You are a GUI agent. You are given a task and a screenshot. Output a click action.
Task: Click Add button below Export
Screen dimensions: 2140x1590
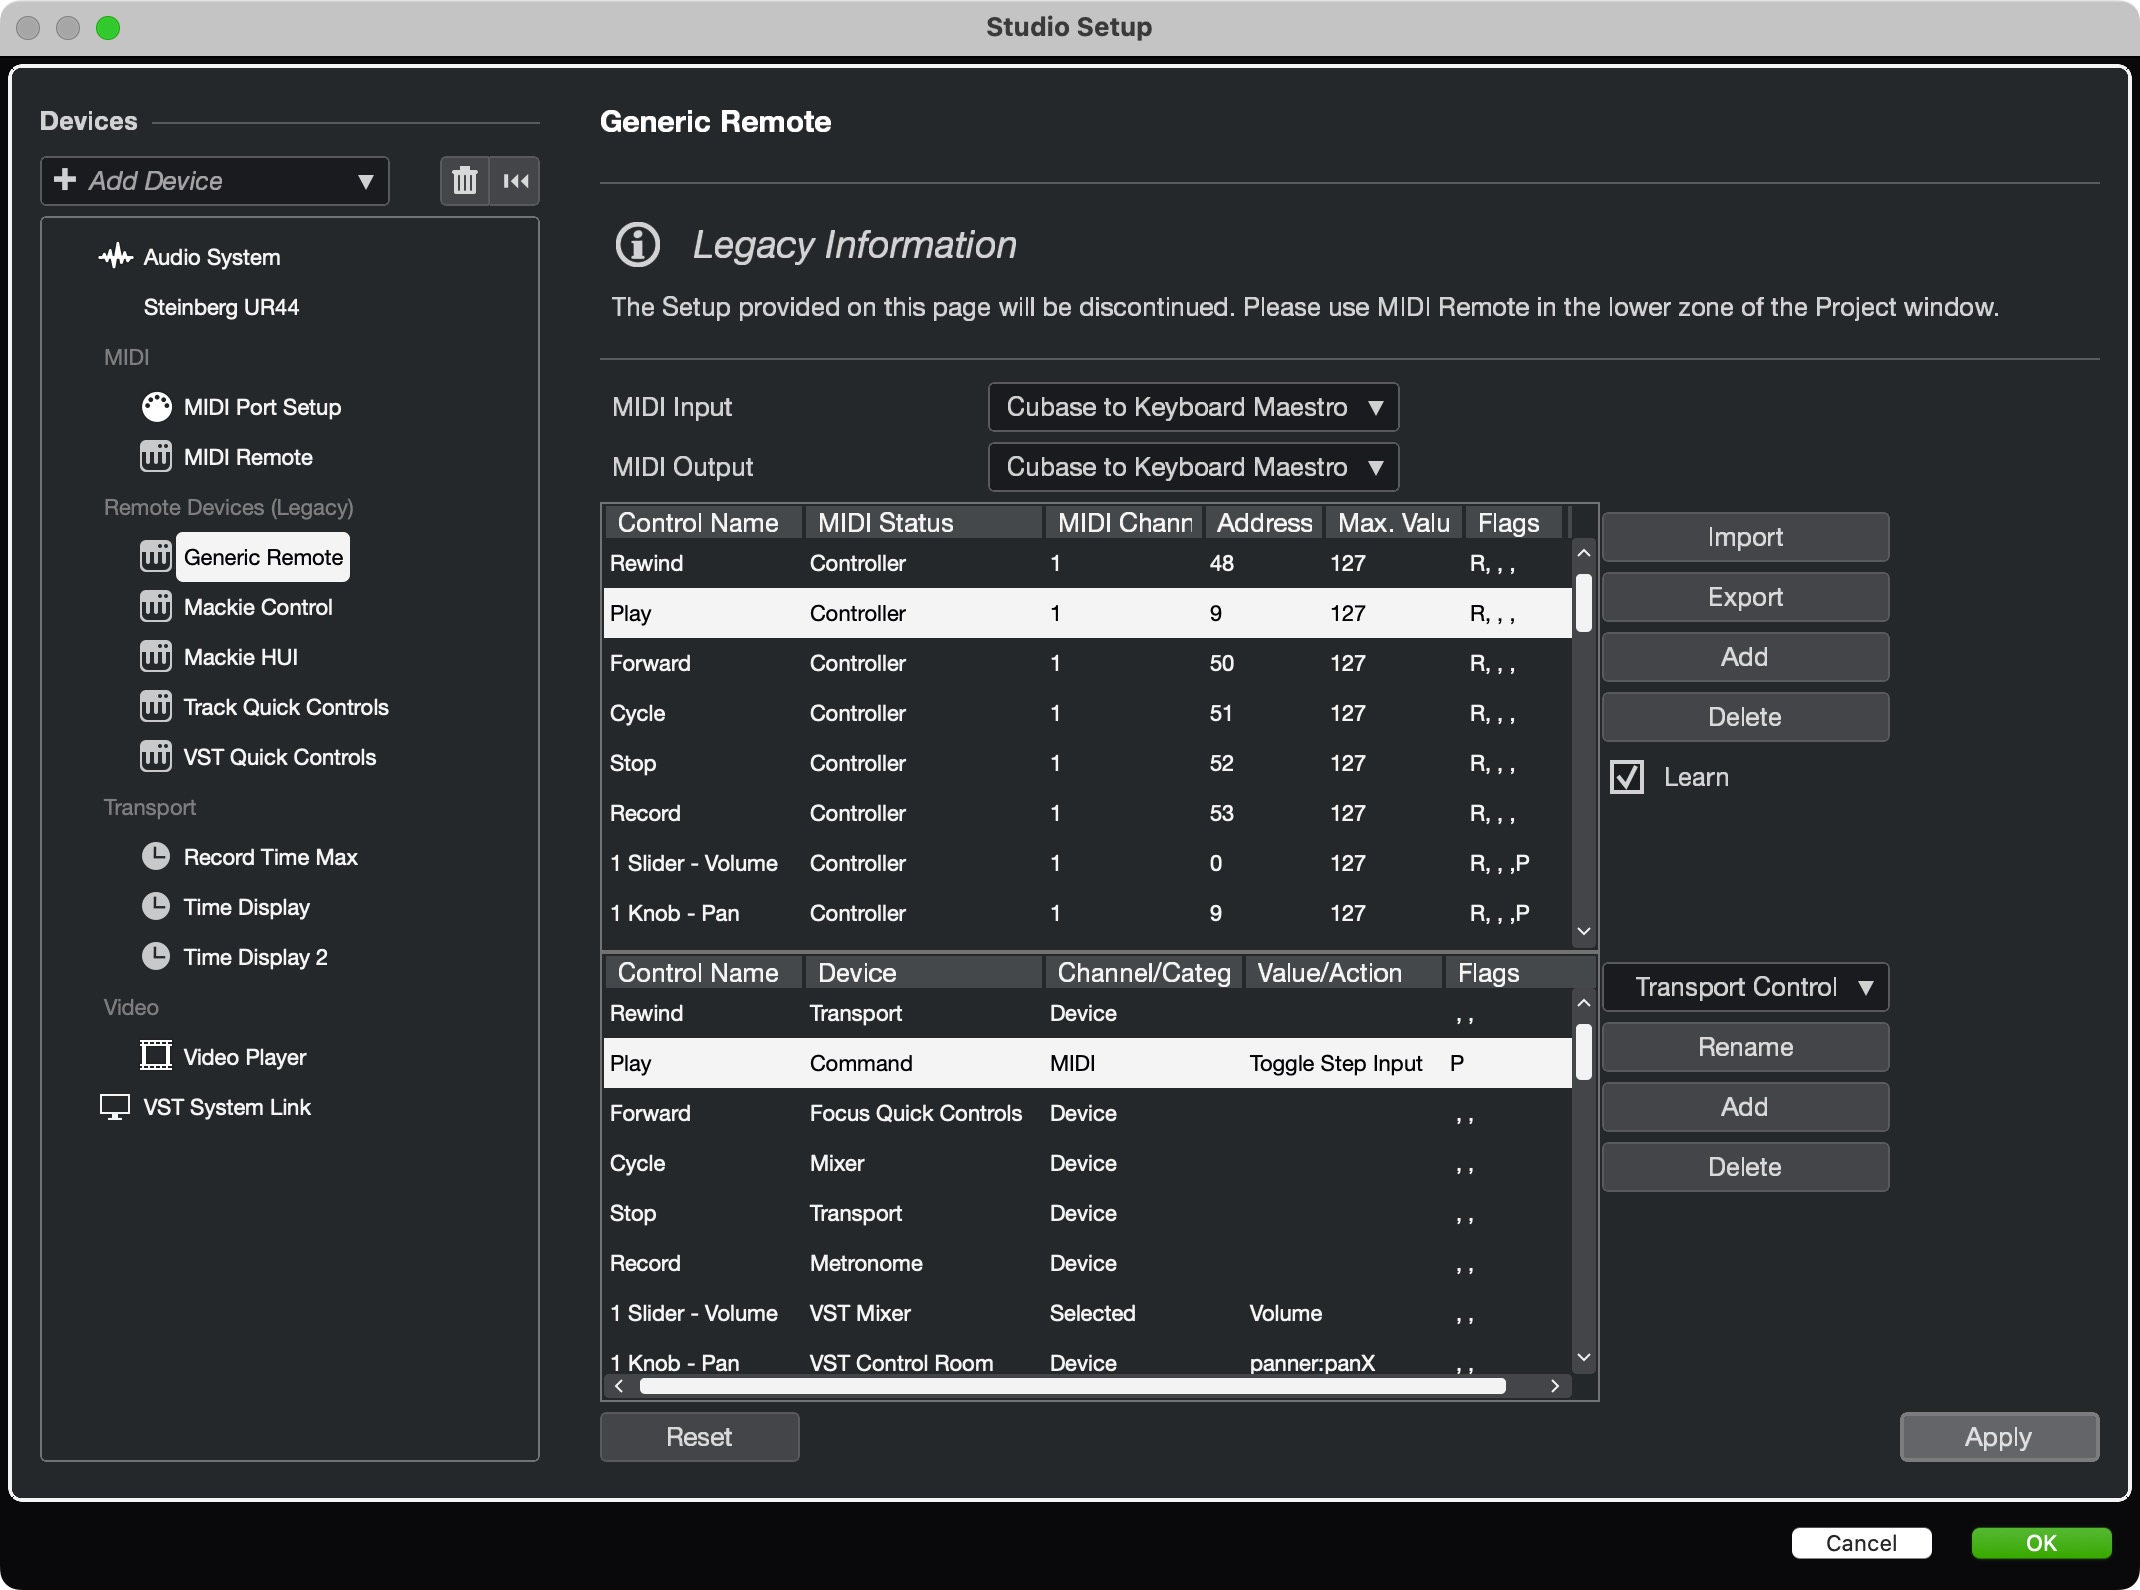coord(1745,657)
